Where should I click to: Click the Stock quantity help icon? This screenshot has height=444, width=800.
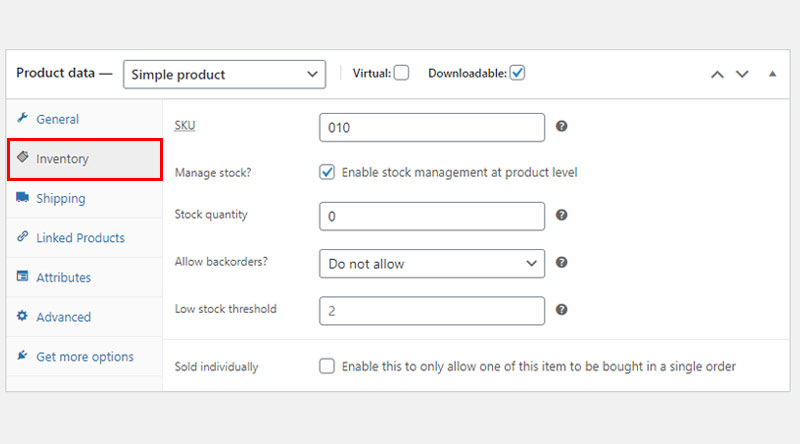pos(561,215)
